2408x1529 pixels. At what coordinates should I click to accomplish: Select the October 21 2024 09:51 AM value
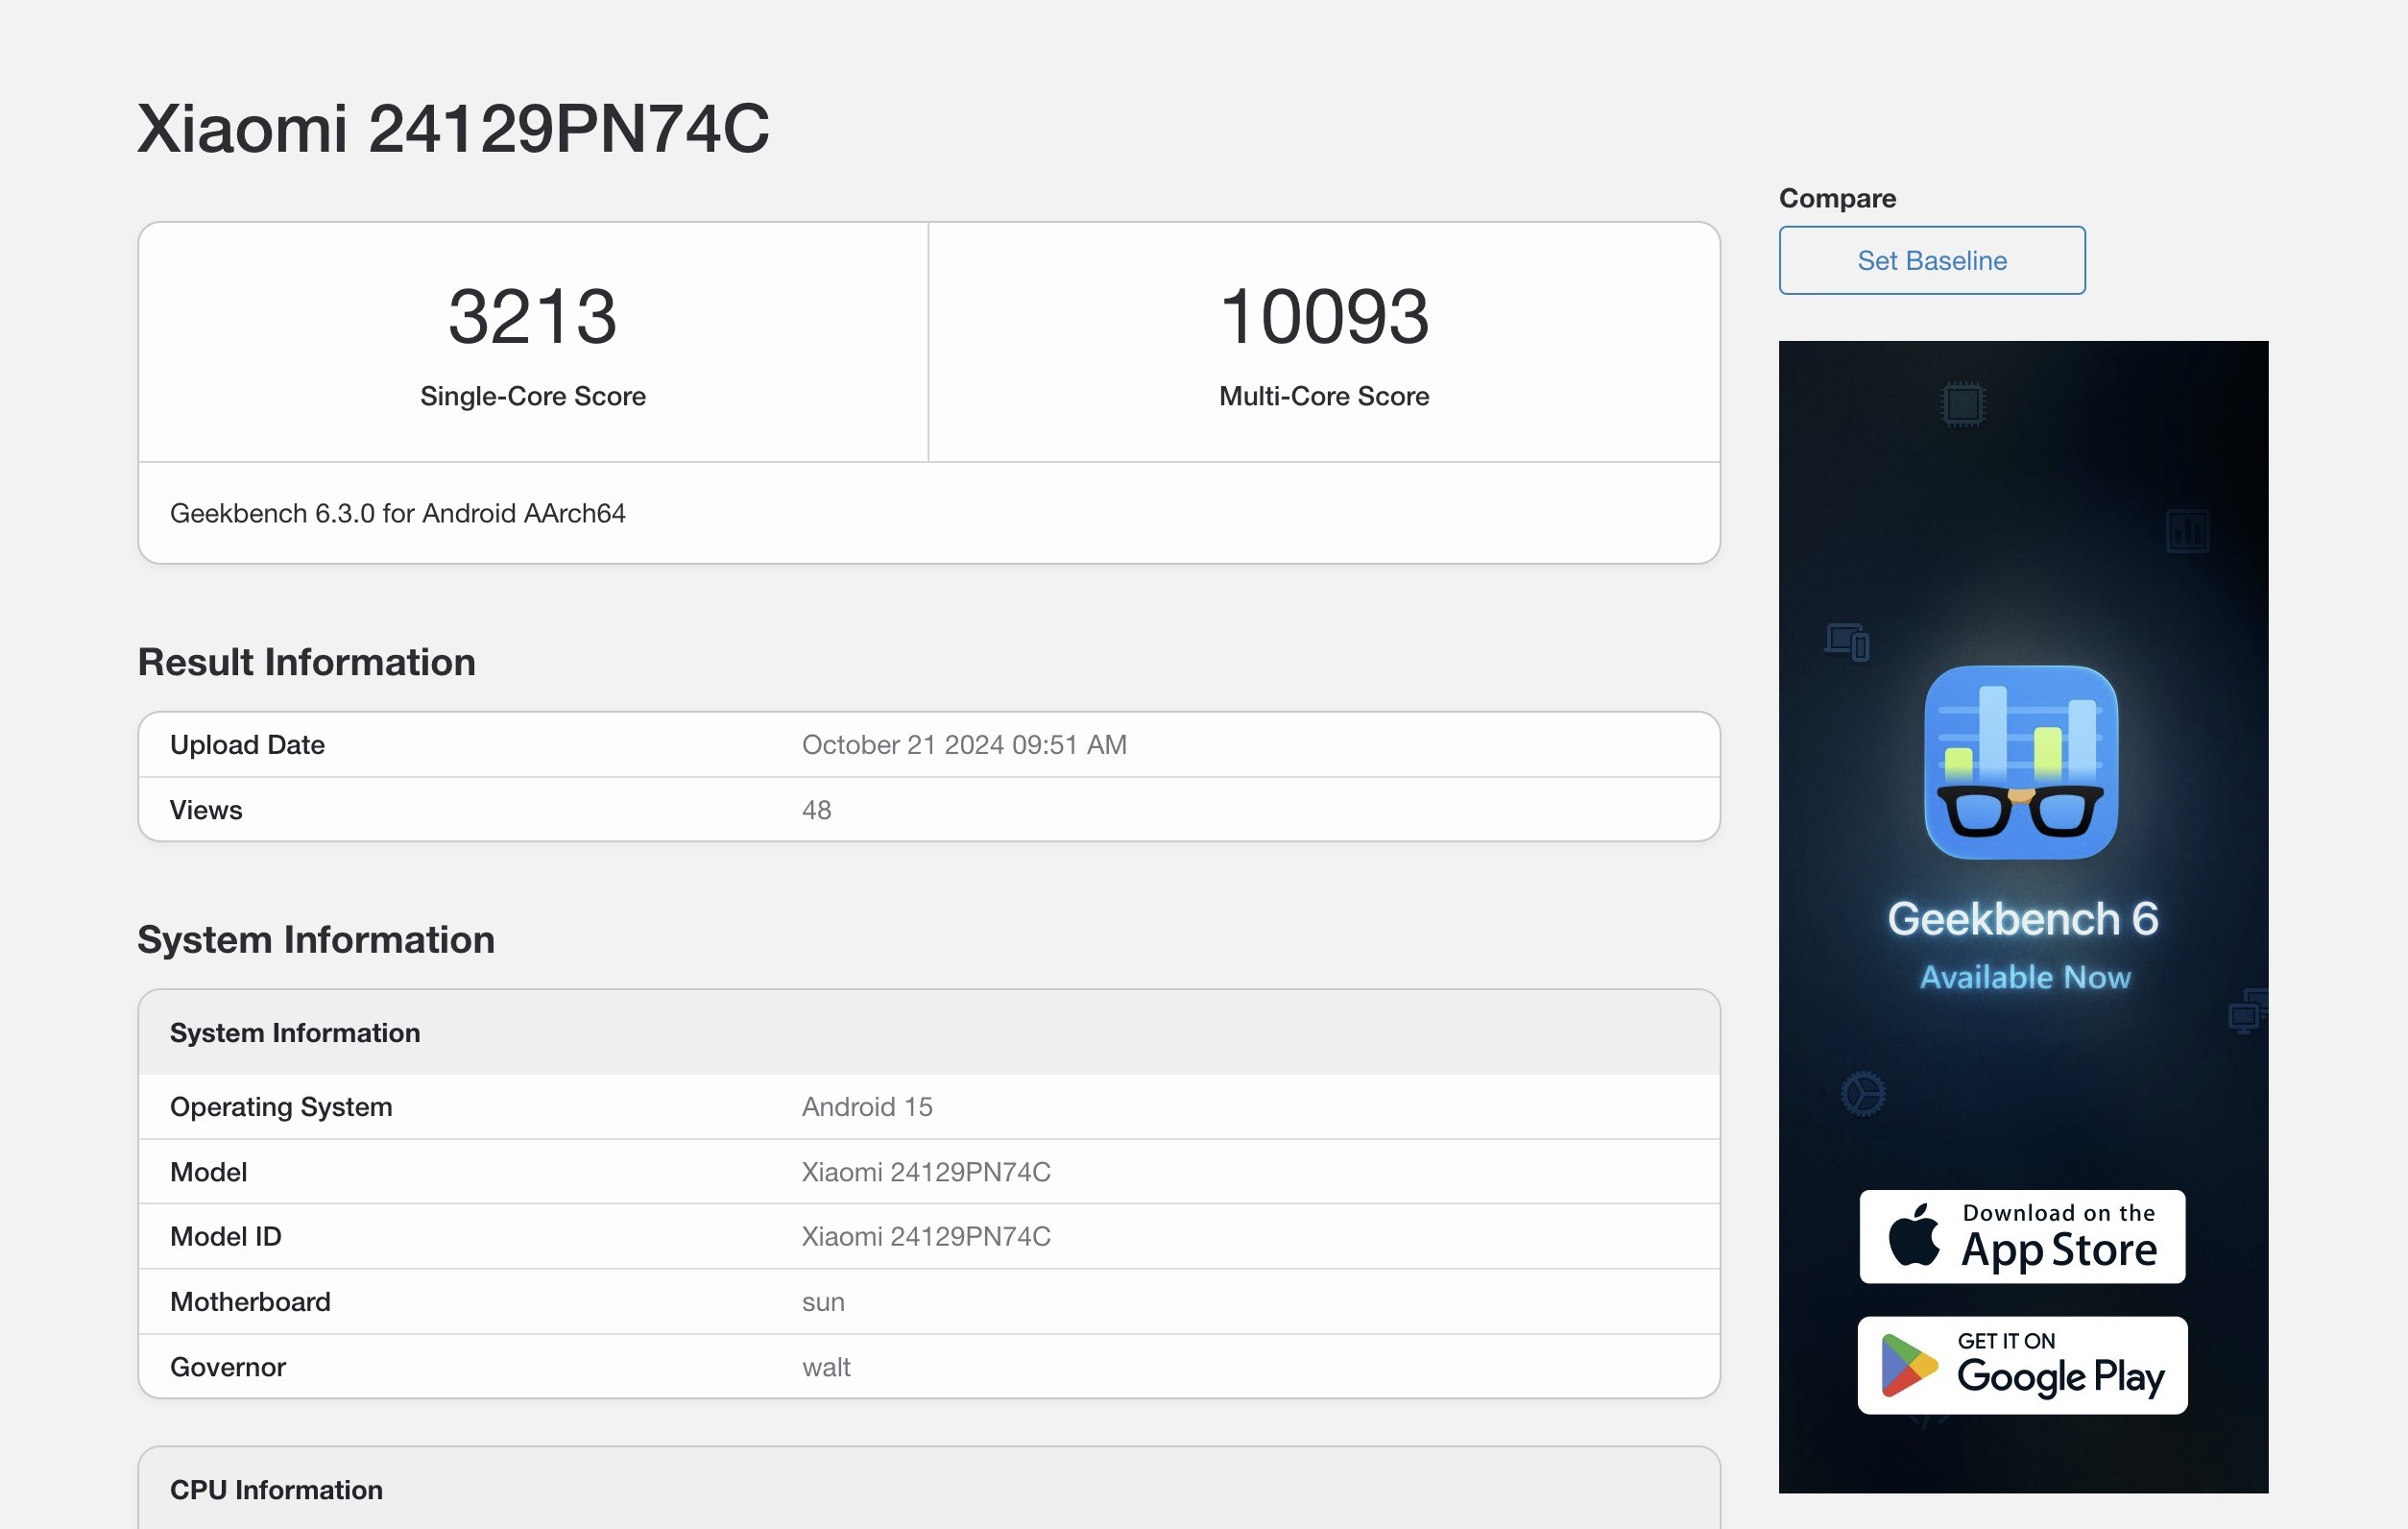(964, 745)
